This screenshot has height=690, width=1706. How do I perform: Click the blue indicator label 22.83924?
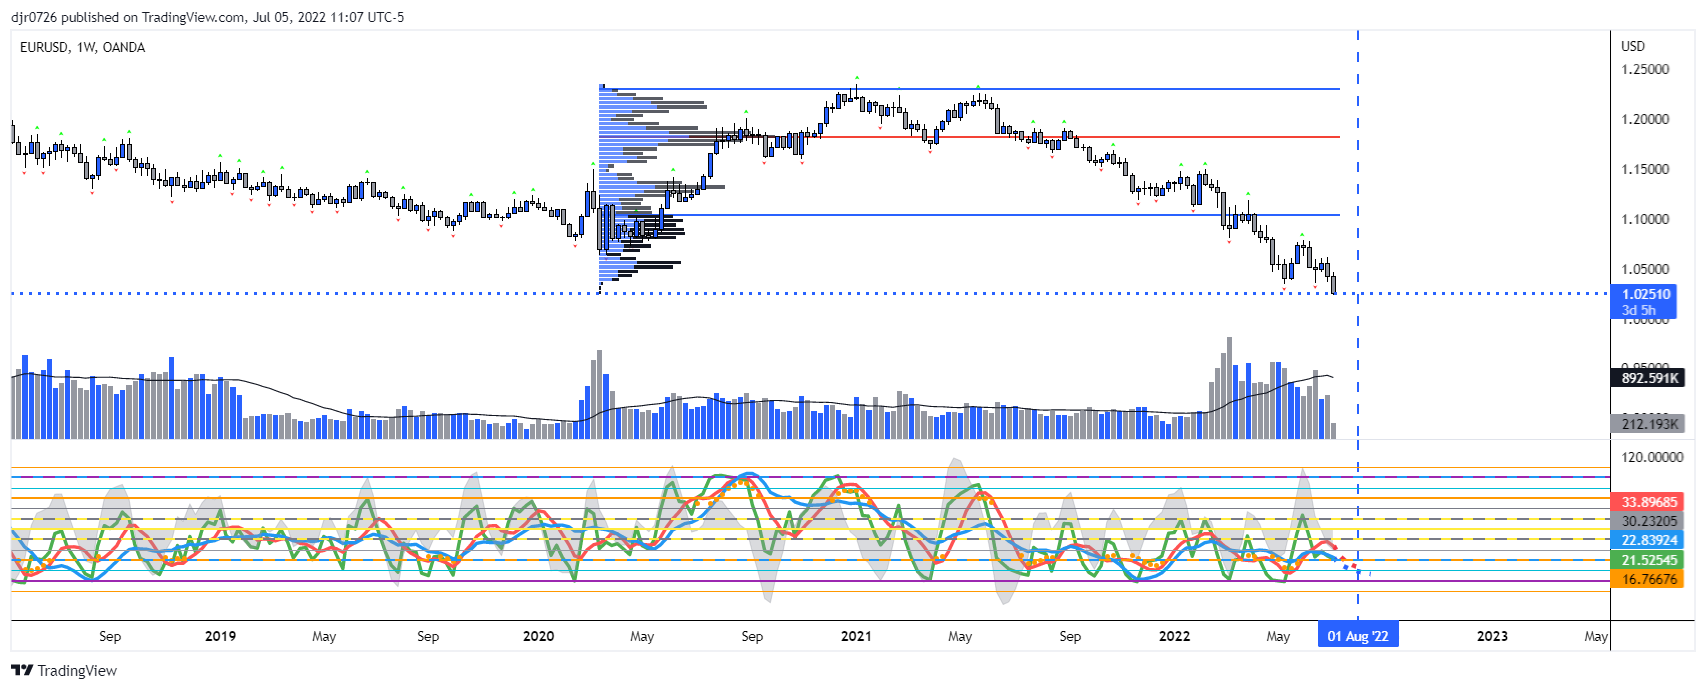pyautogui.click(x=1648, y=540)
